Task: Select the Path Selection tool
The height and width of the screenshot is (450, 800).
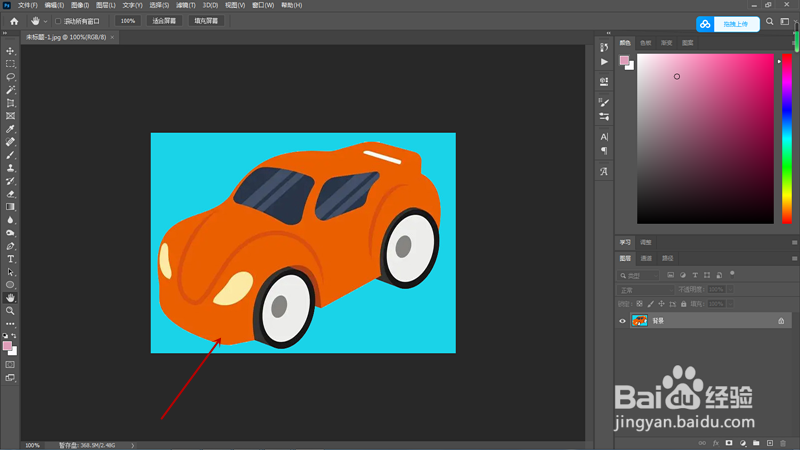Action: click(x=10, y=272)
